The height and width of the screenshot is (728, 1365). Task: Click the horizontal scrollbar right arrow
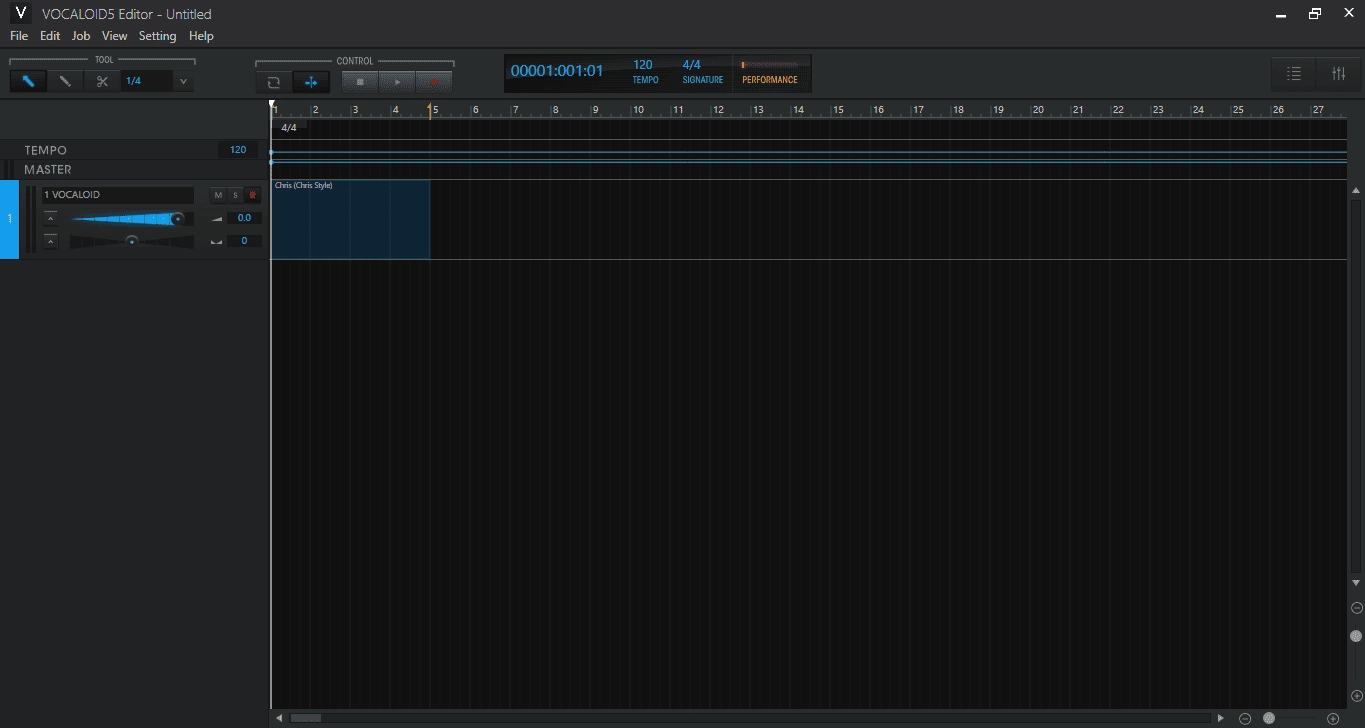1221,718
